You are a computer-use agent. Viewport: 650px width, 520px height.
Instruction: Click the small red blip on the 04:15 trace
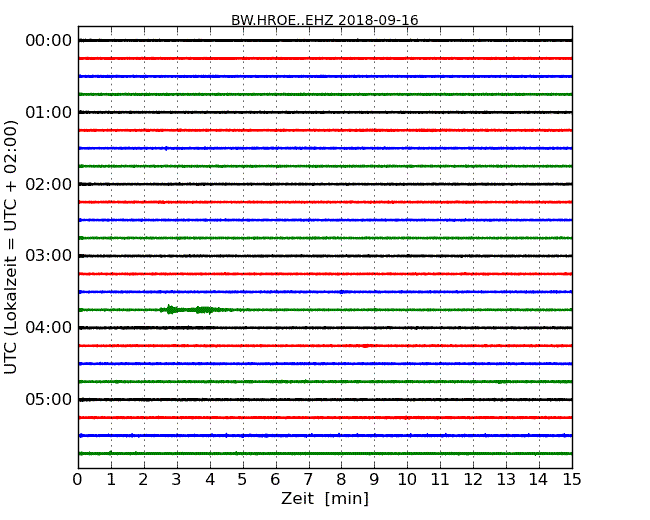tap(365, 346)
